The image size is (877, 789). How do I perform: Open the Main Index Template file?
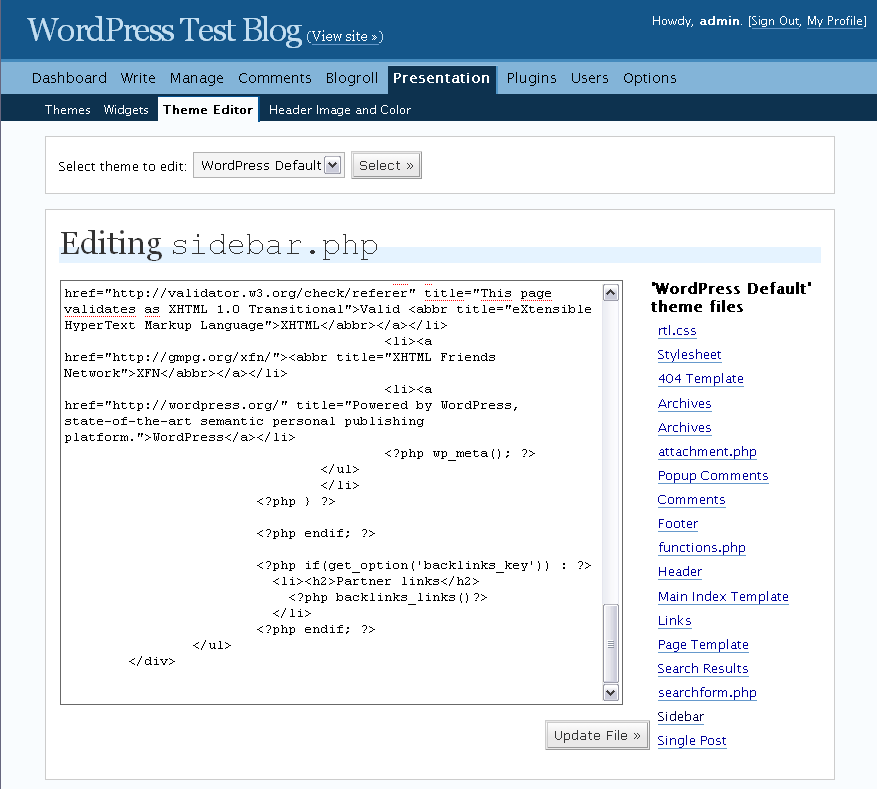point(723,597)
